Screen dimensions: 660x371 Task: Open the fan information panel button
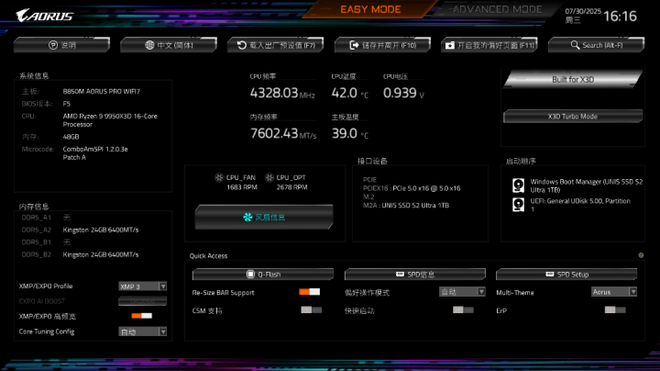[x=264, y=217]
